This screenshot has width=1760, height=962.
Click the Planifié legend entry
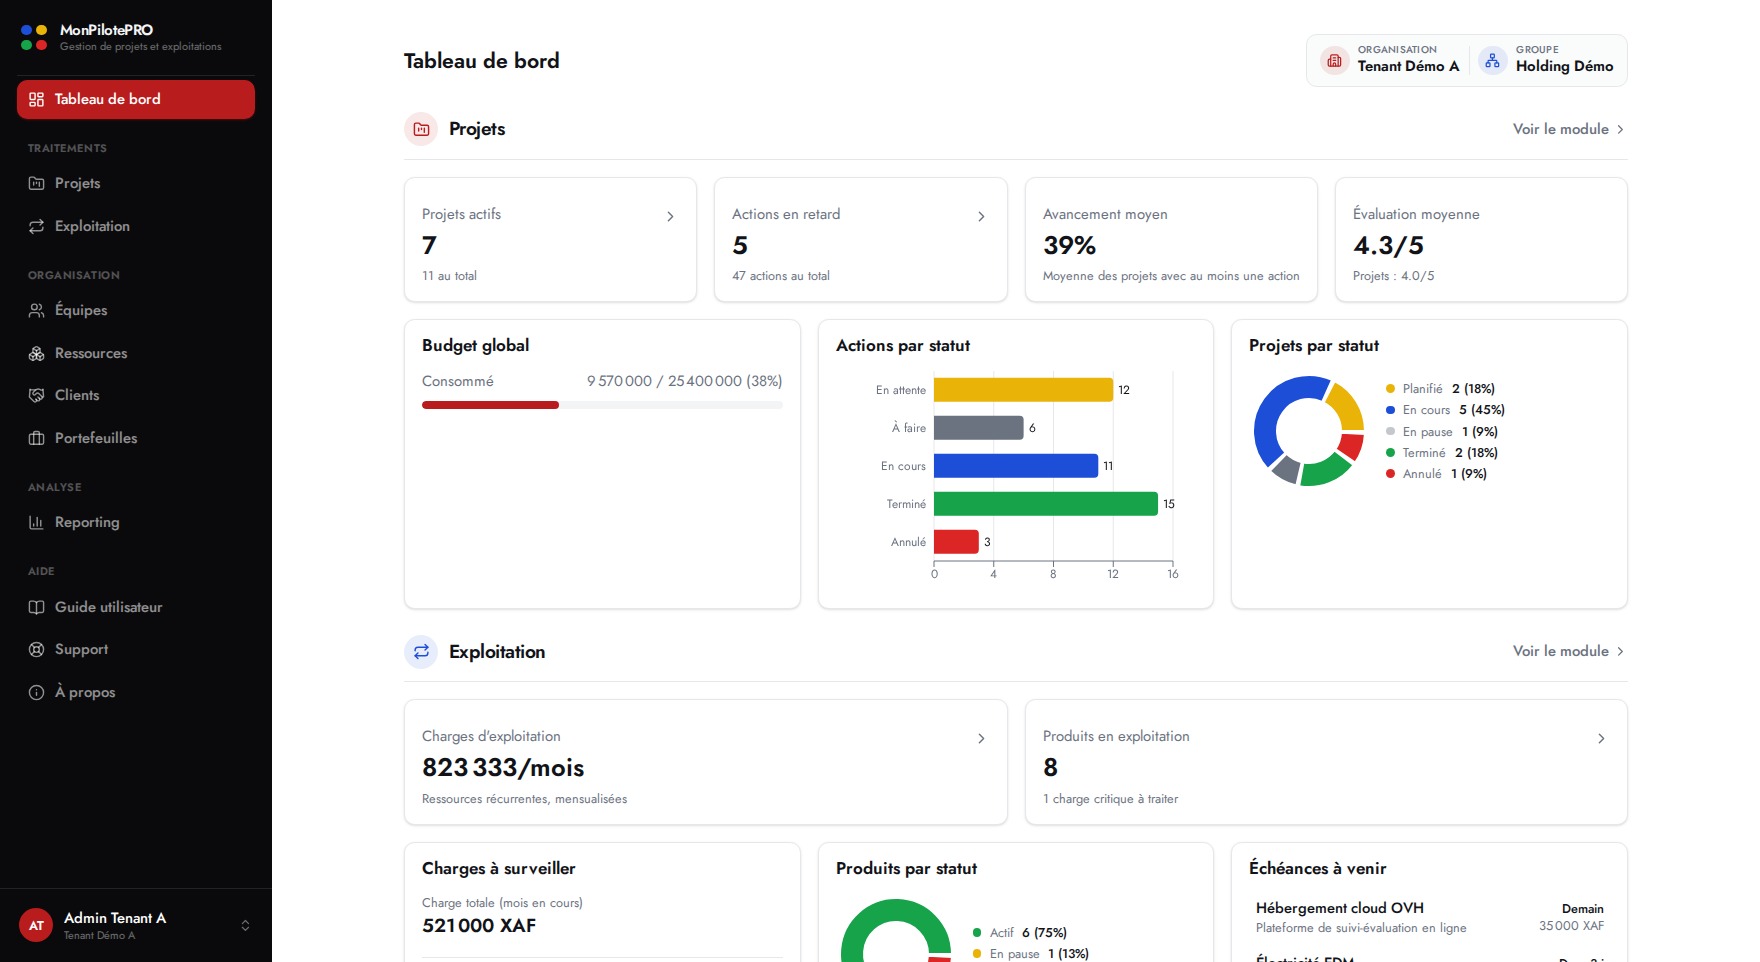click(x=1440, y=389)
